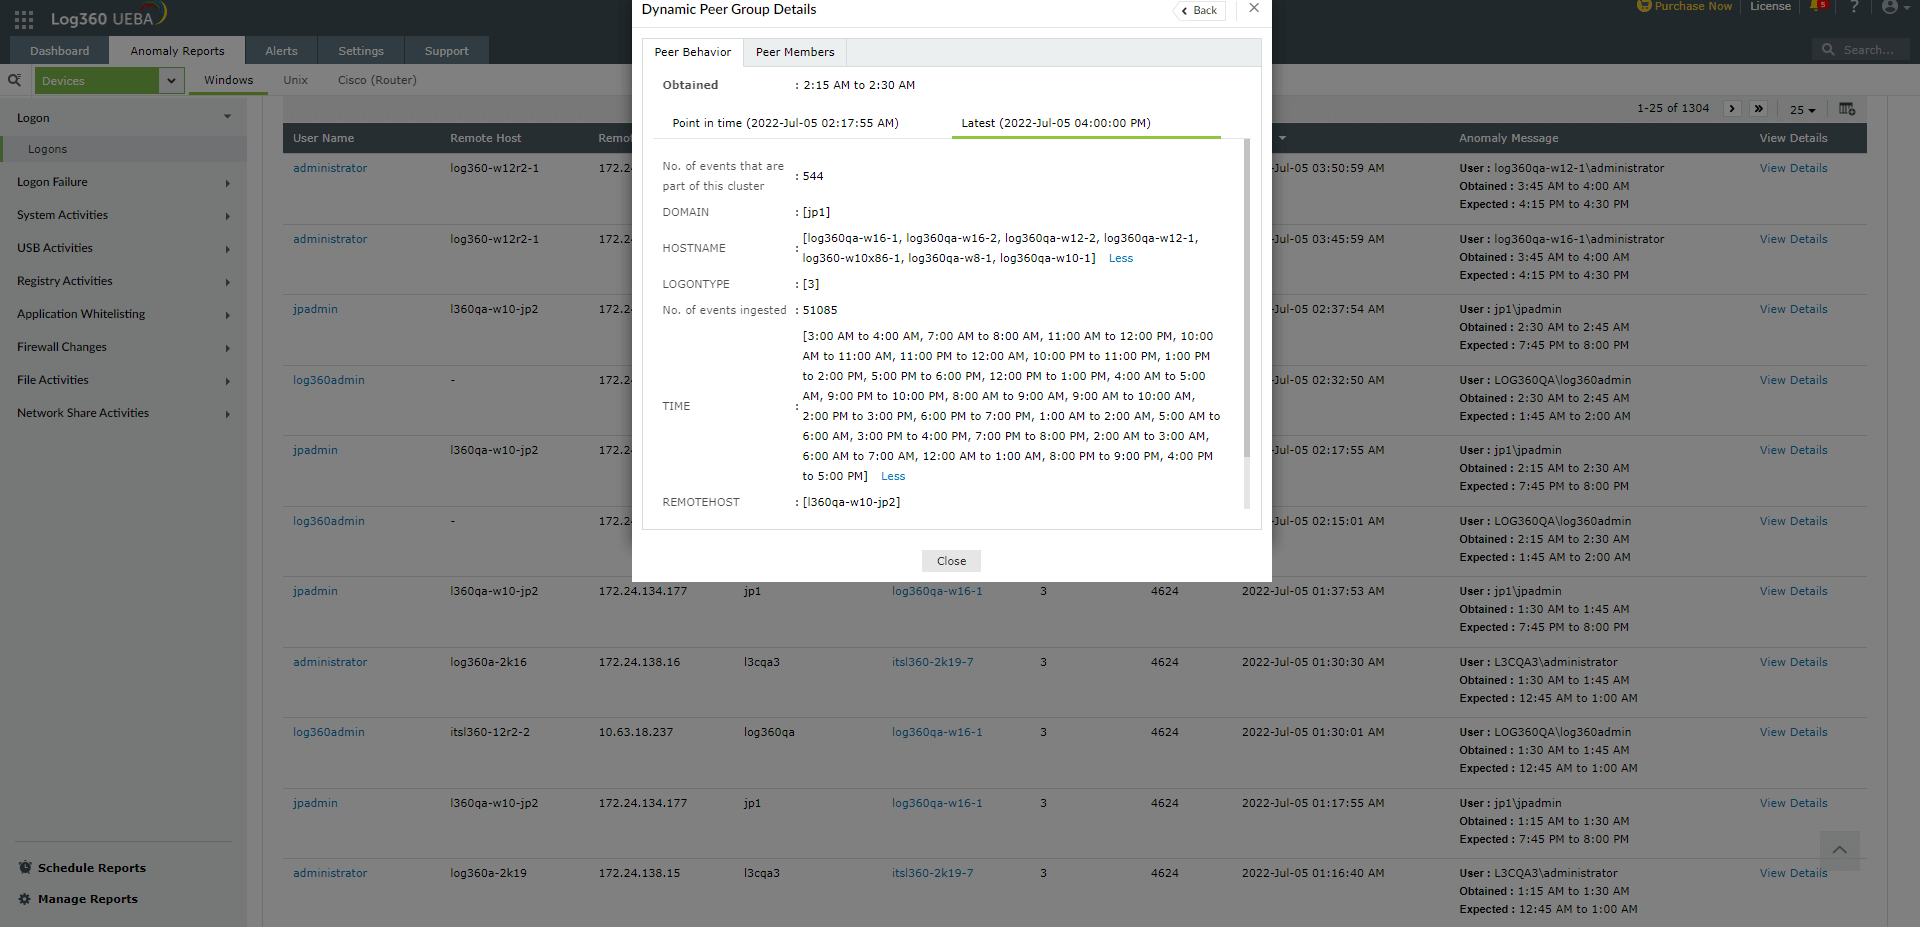Expand the File Activities section
This screenshot has height=927, width=1920.
(x=123, y=380)
